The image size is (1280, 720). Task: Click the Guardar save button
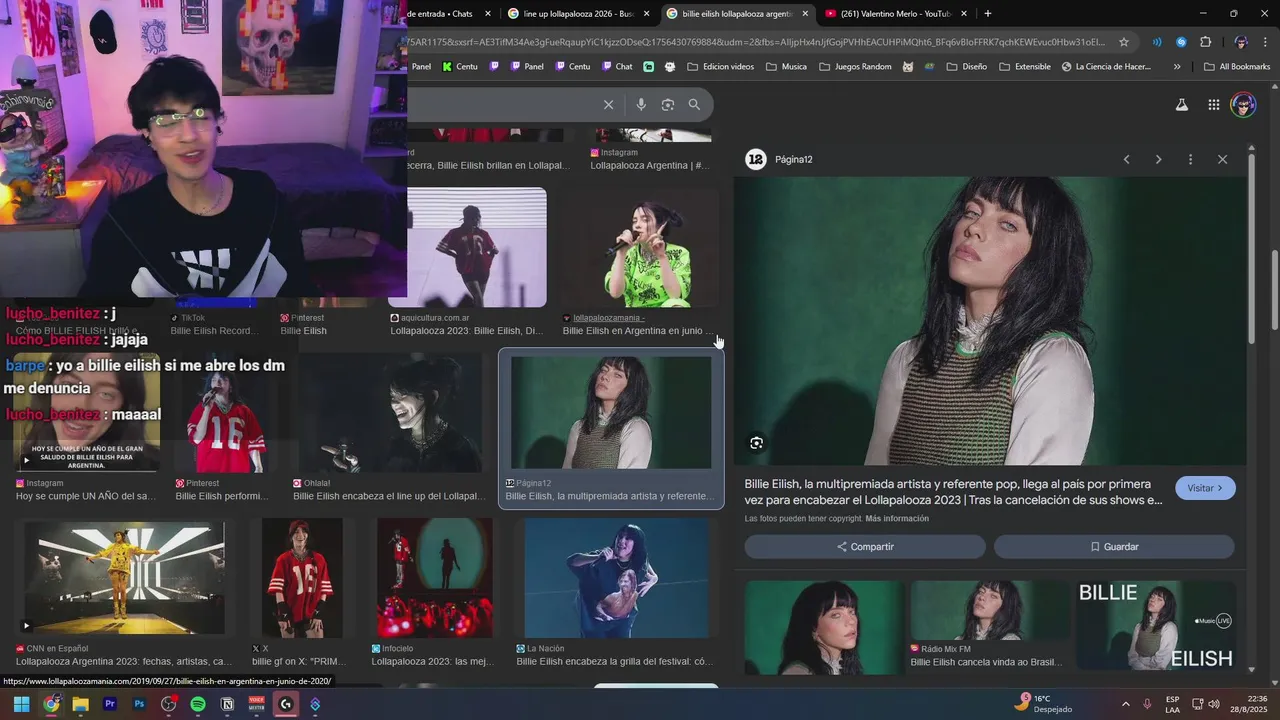click(x=1114, y=547)
